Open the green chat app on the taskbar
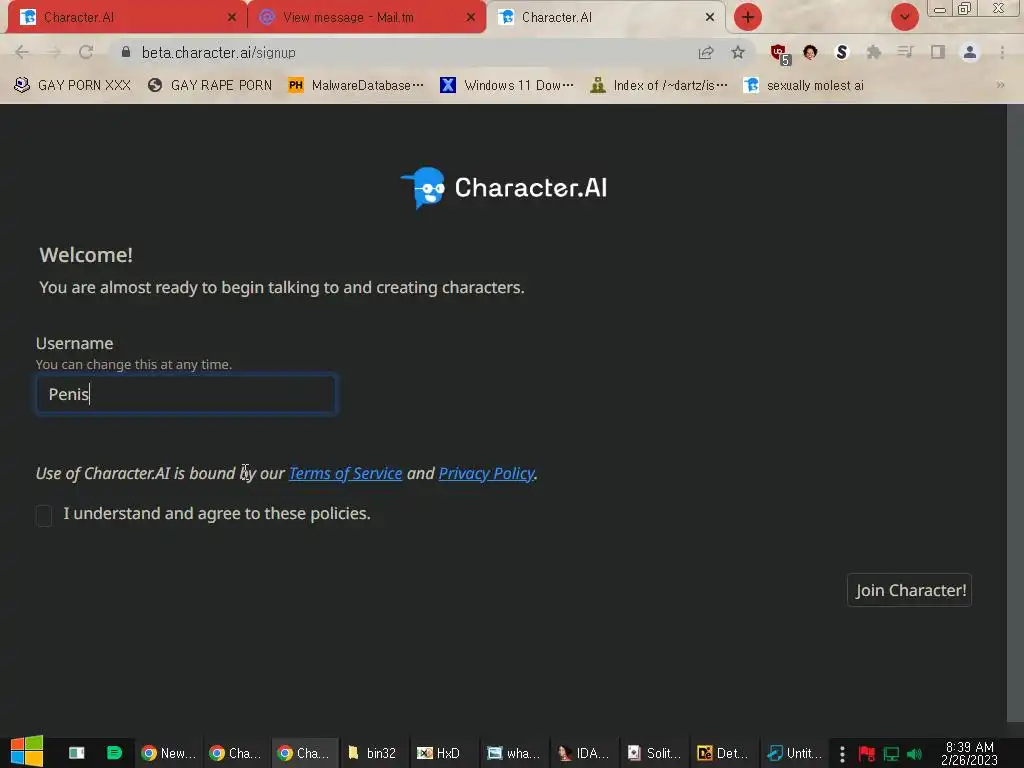Image resolution: width=1024 pixels, height=768 pixels. click(114, 753)
